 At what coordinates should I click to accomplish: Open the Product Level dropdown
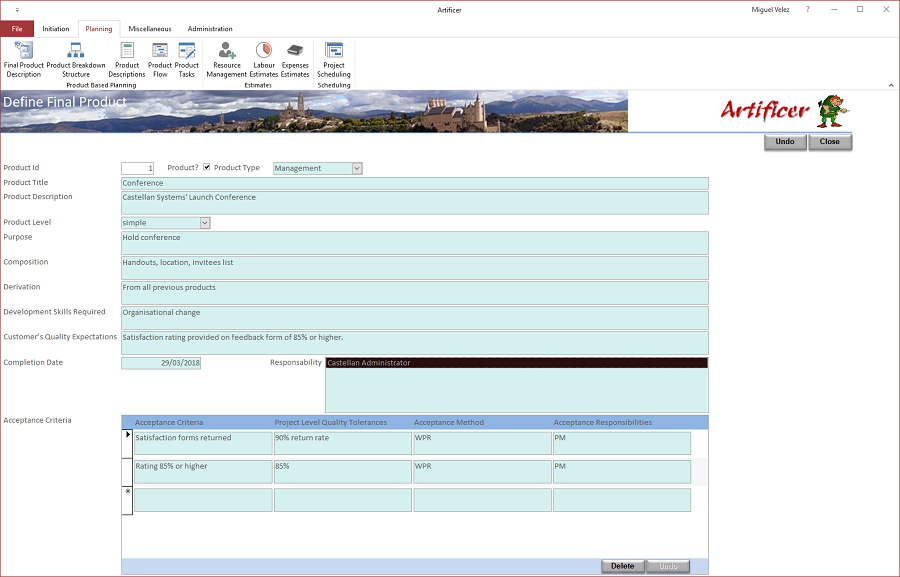205,223
